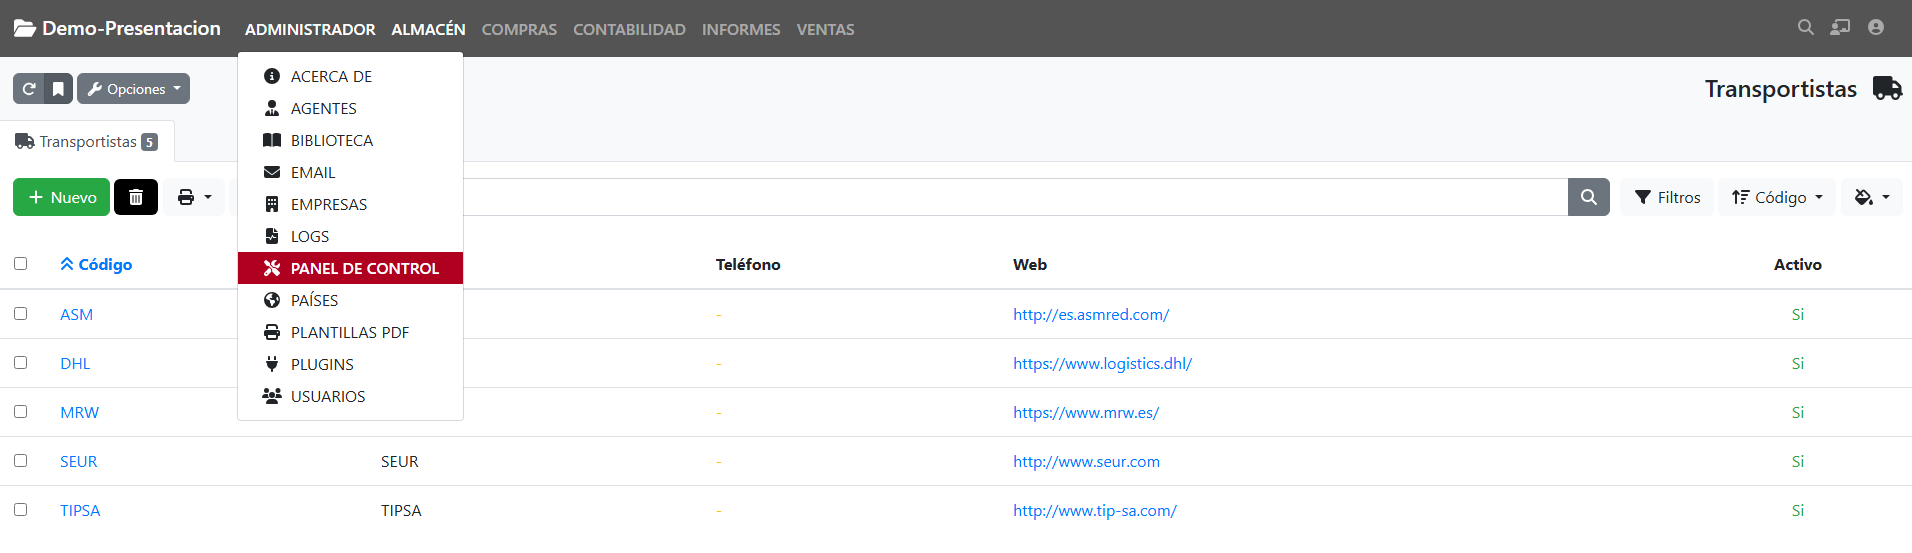
Task: Expand the Opciones dropdown
Action: 134,89
